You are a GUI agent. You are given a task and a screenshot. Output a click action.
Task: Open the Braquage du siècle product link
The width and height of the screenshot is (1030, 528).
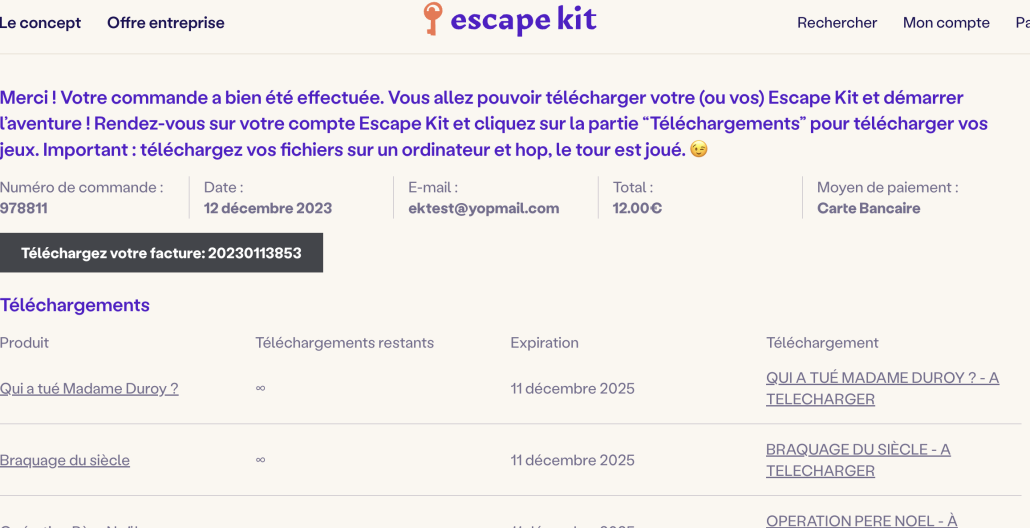[x=65, y=460]
